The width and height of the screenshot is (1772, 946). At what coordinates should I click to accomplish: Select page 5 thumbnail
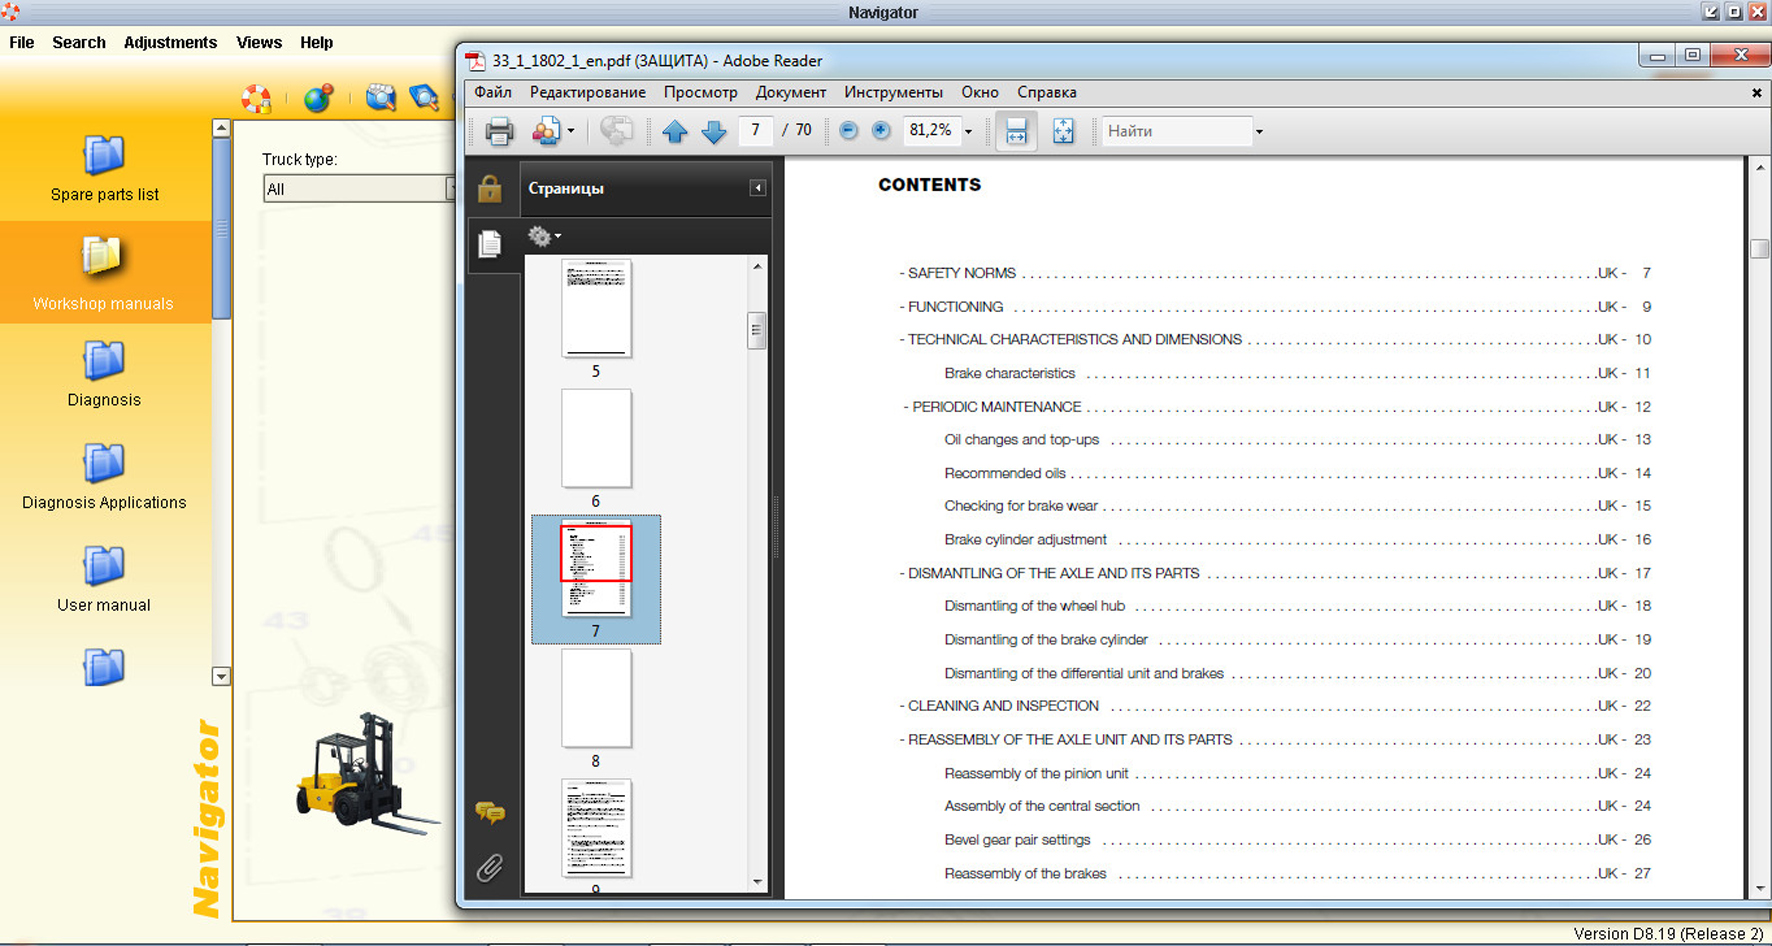point(596,308)
